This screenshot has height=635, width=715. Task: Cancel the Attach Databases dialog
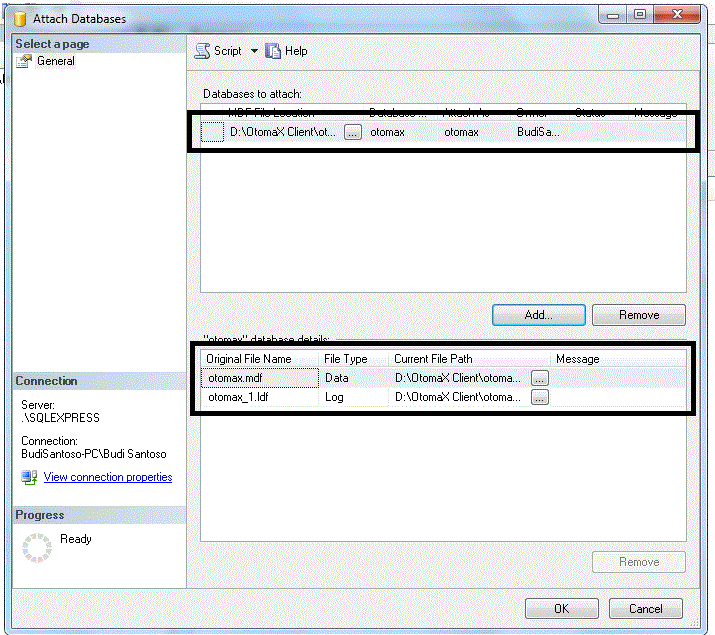(x=645, y=608)
